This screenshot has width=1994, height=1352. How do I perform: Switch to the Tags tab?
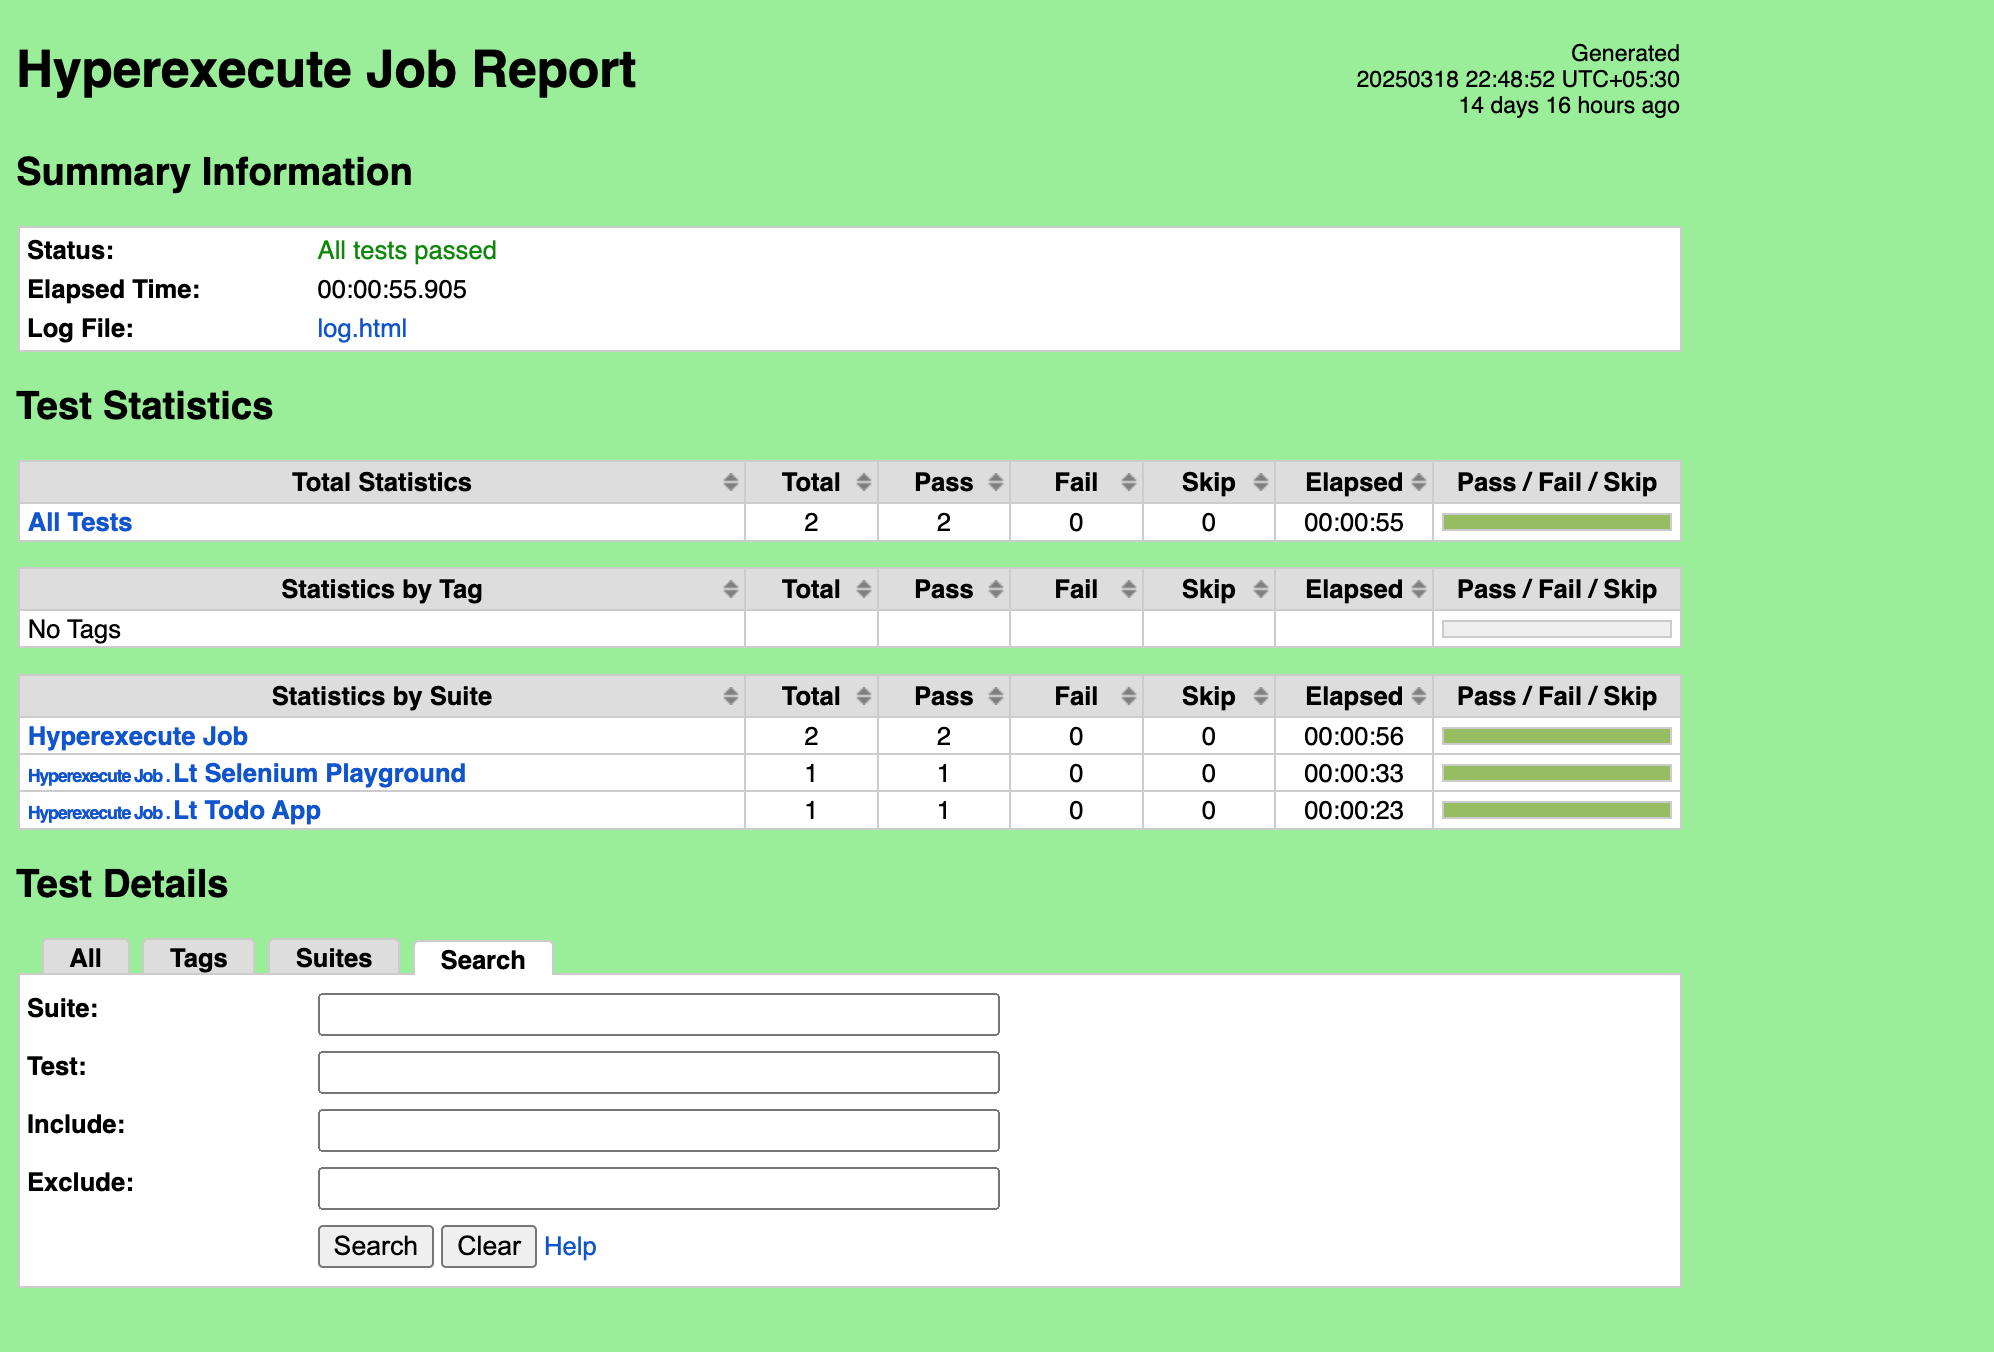[x=198, y=958]
